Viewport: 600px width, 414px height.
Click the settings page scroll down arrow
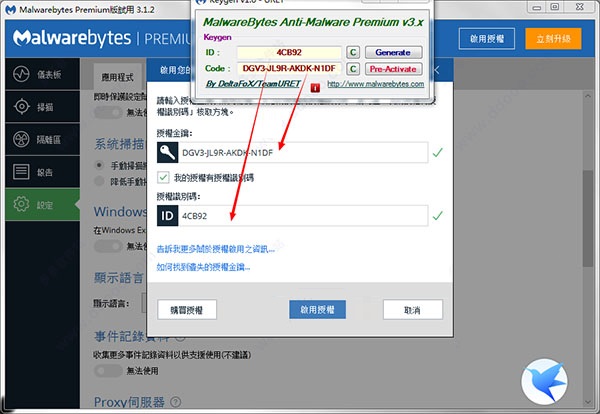pyautogui.click(x=588, y=403)
